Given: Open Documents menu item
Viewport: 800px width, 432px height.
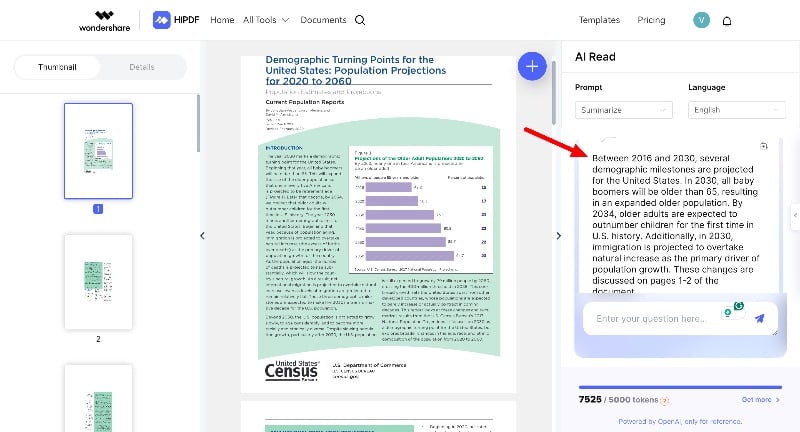Looking at the screenshot, I should coord(323,20).
